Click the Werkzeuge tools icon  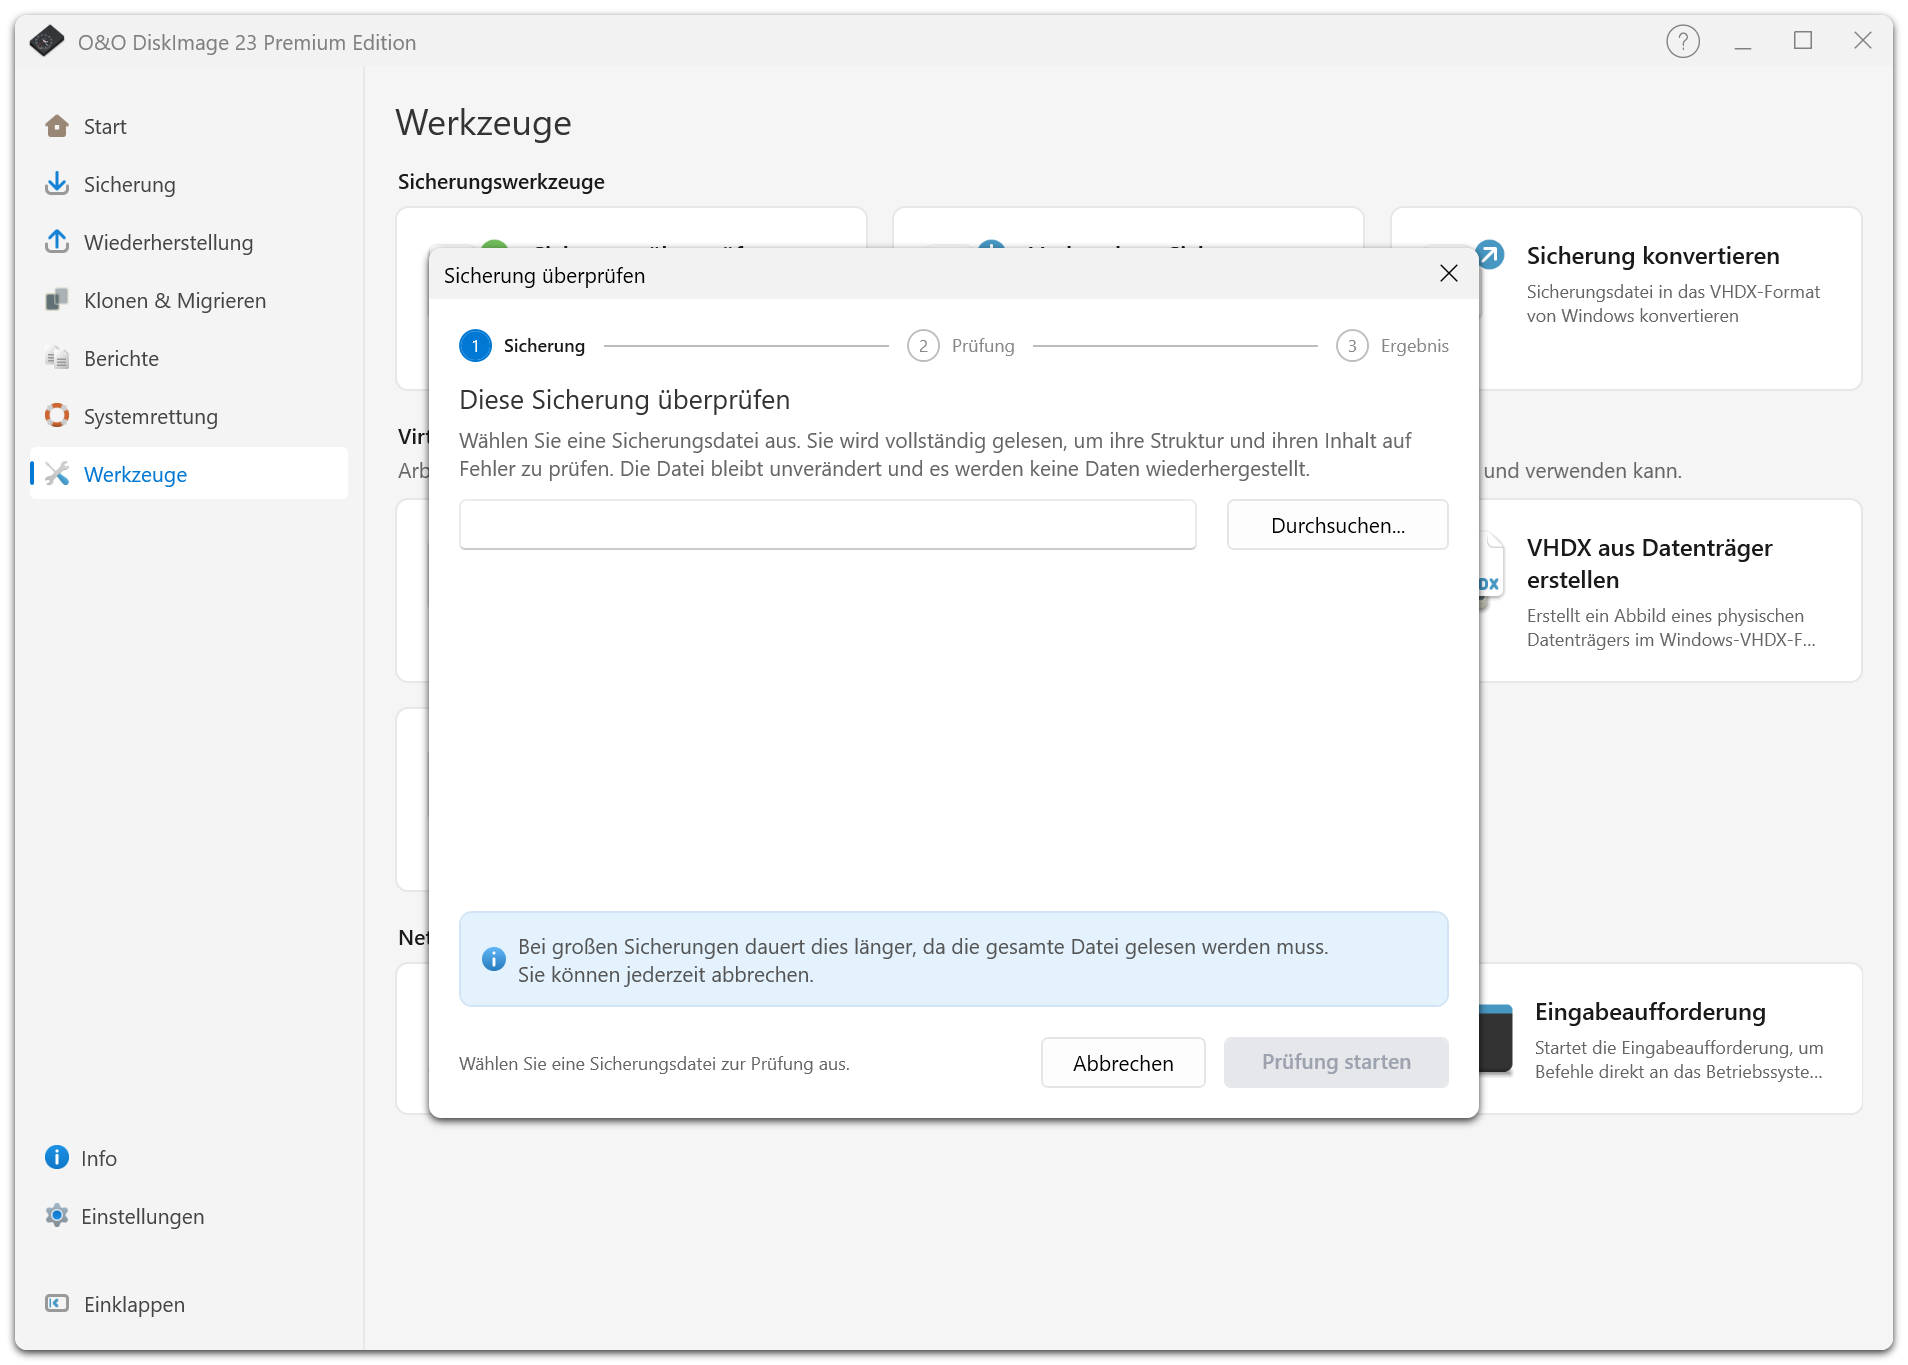coord(57,474)
